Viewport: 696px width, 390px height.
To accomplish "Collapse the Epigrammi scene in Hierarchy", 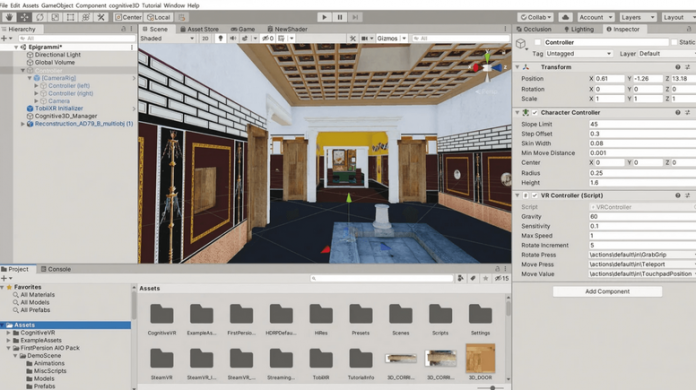I will pyautogui.click(x=16, y=47).
